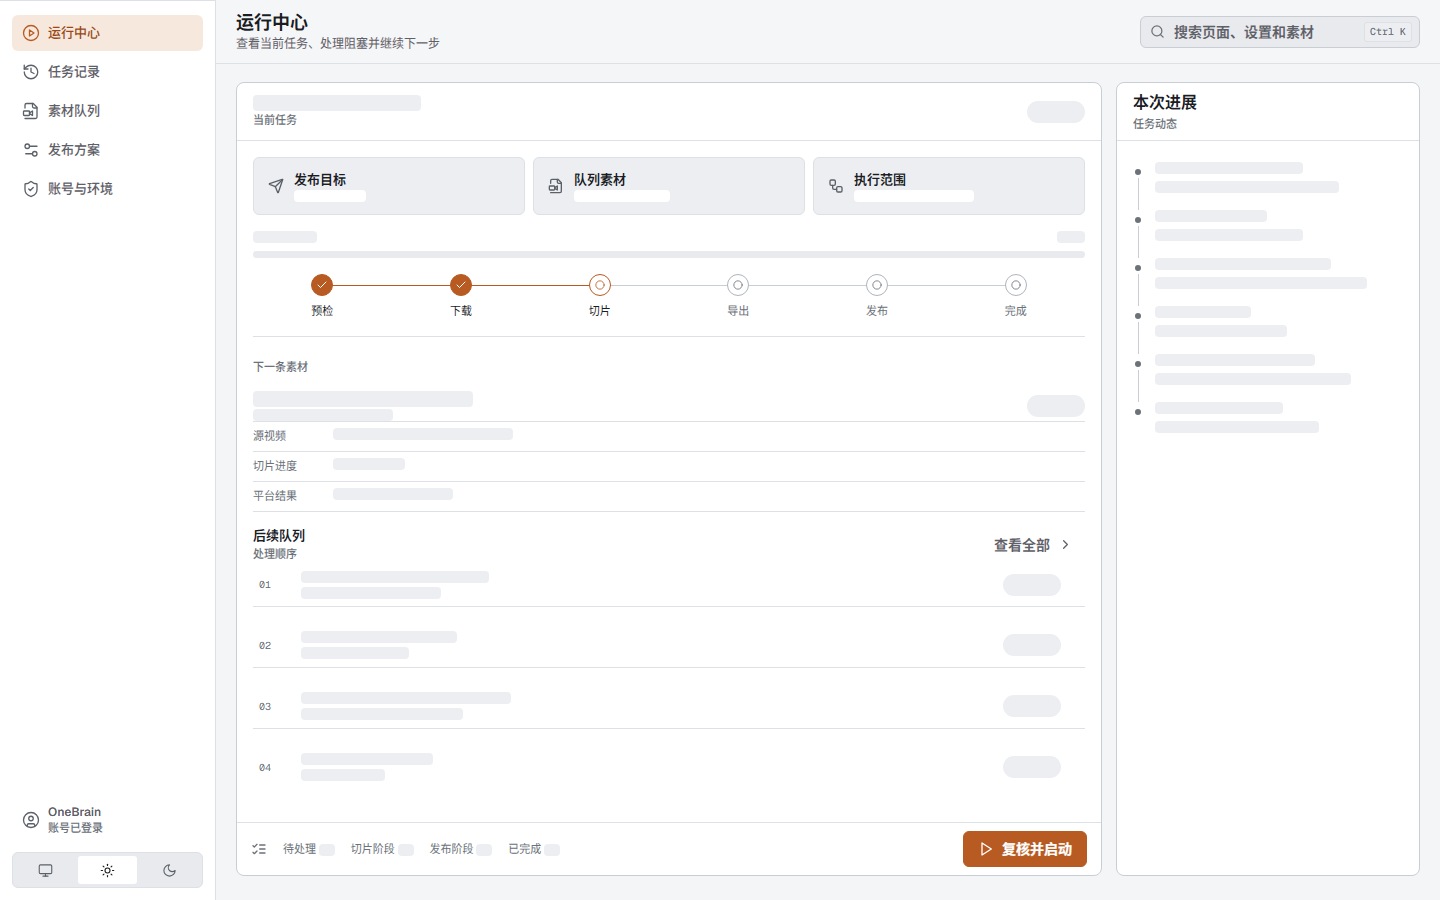The height and width of the screenshot is (900, 1440).
Task: Click the 切片阶段 status label
Action: (x=372, y=849)
